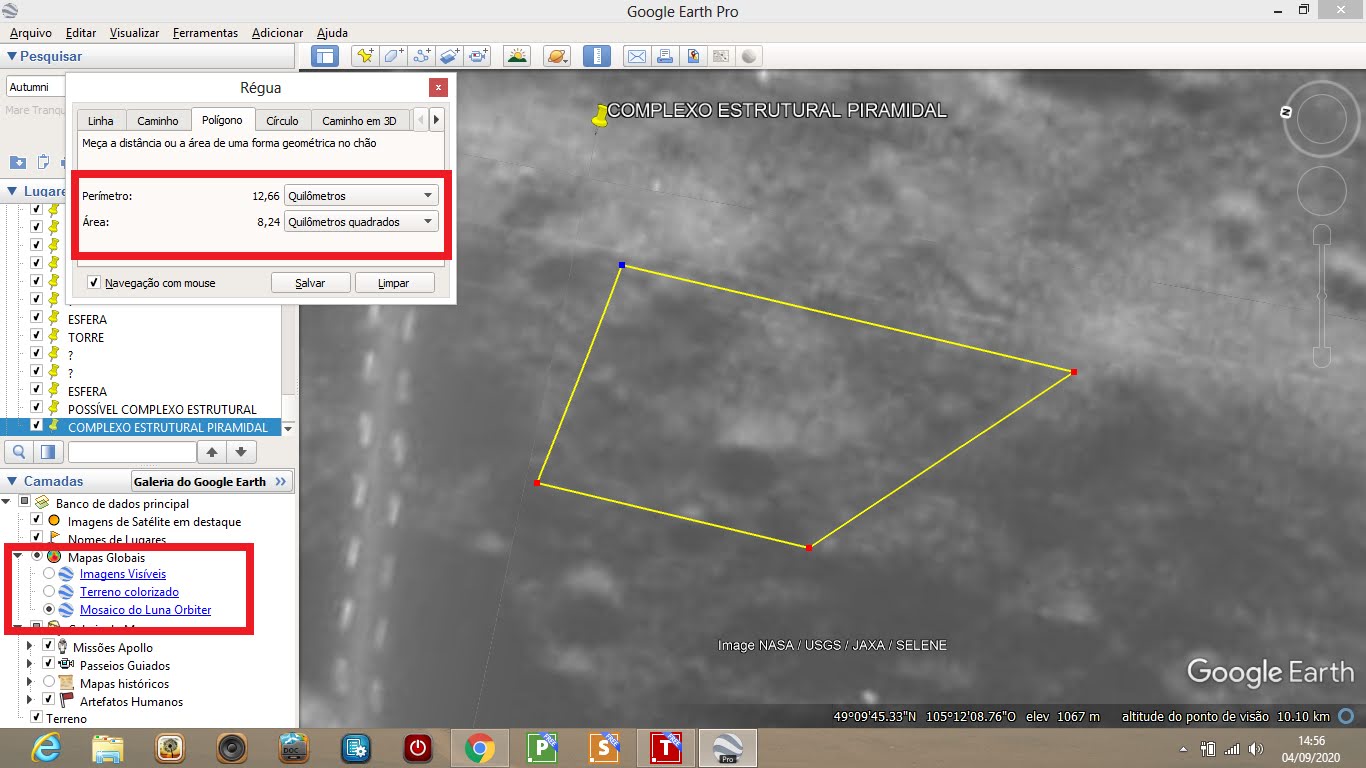This screenshot has height=768, width=1366.
Task: Click the yellow pushpin on the map
Action: 599,117
